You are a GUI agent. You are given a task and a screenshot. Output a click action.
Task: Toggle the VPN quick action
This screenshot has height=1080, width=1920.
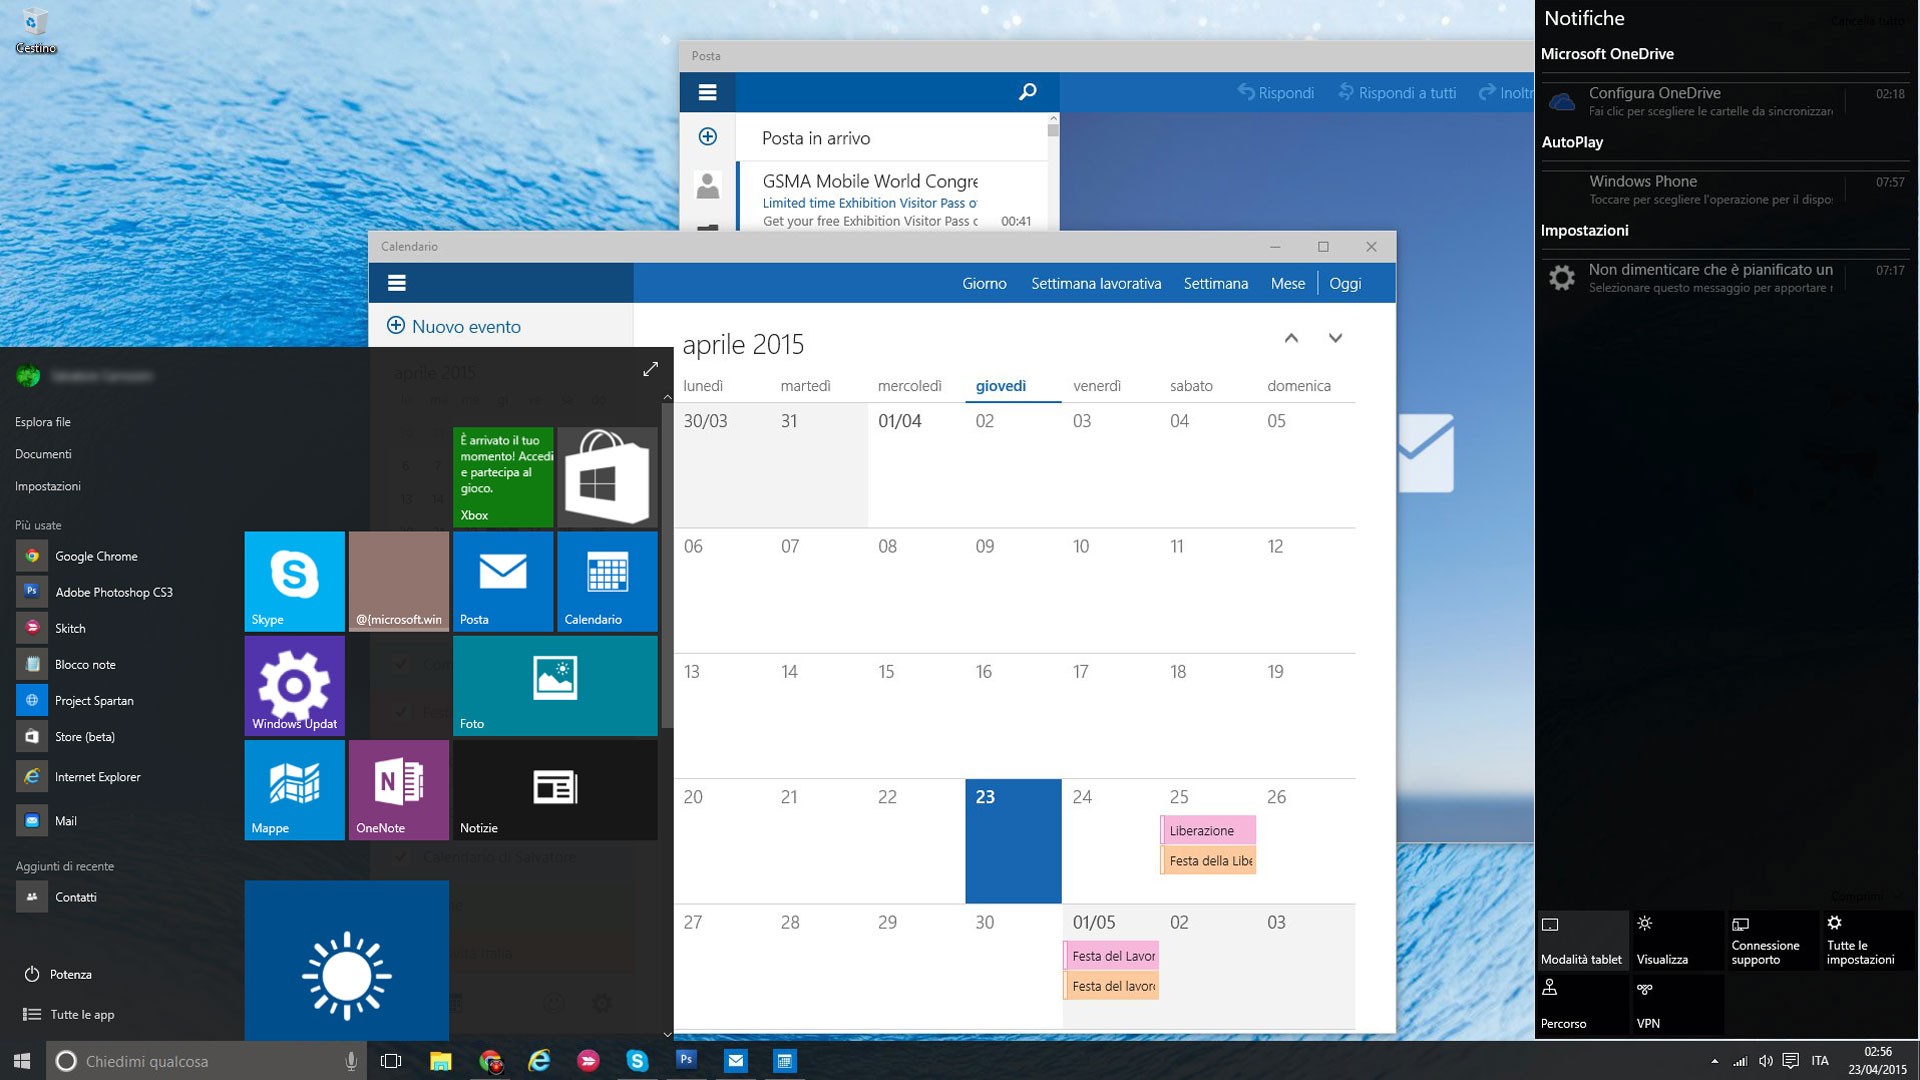point(1678,1004)
